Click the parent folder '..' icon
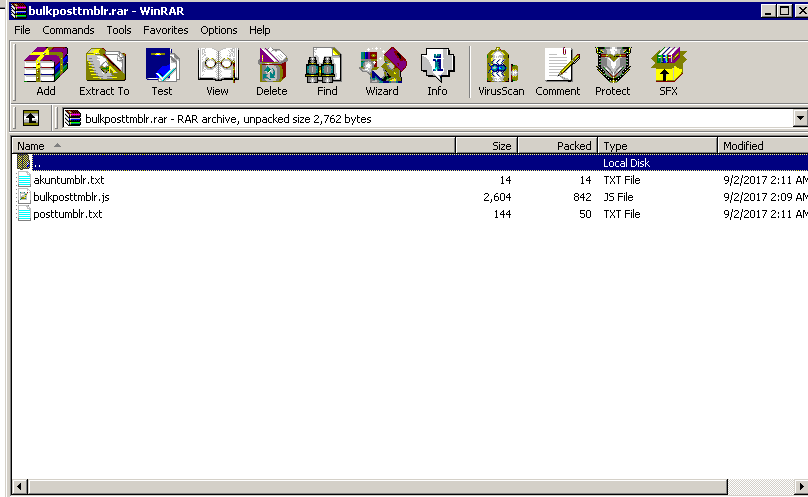This screenshot has height=497, width=808. coord(24,162)
